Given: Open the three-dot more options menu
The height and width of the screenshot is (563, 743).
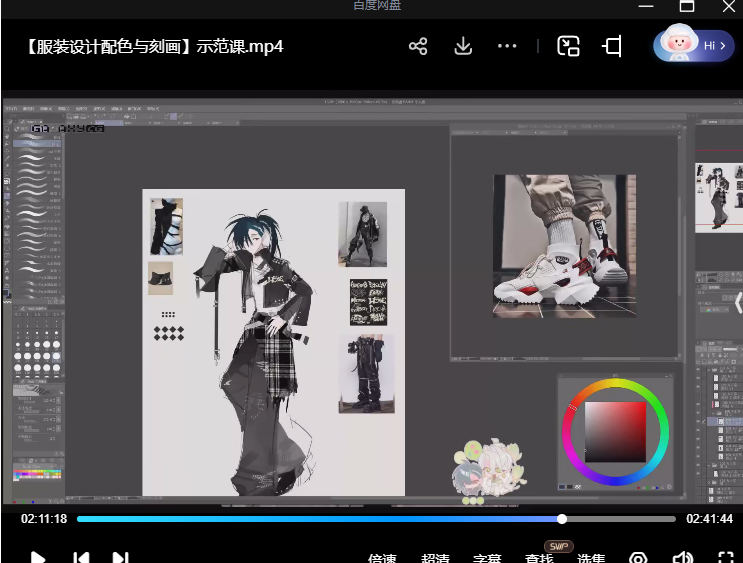Looking at the screenshot, I should [x=507, y=46].
